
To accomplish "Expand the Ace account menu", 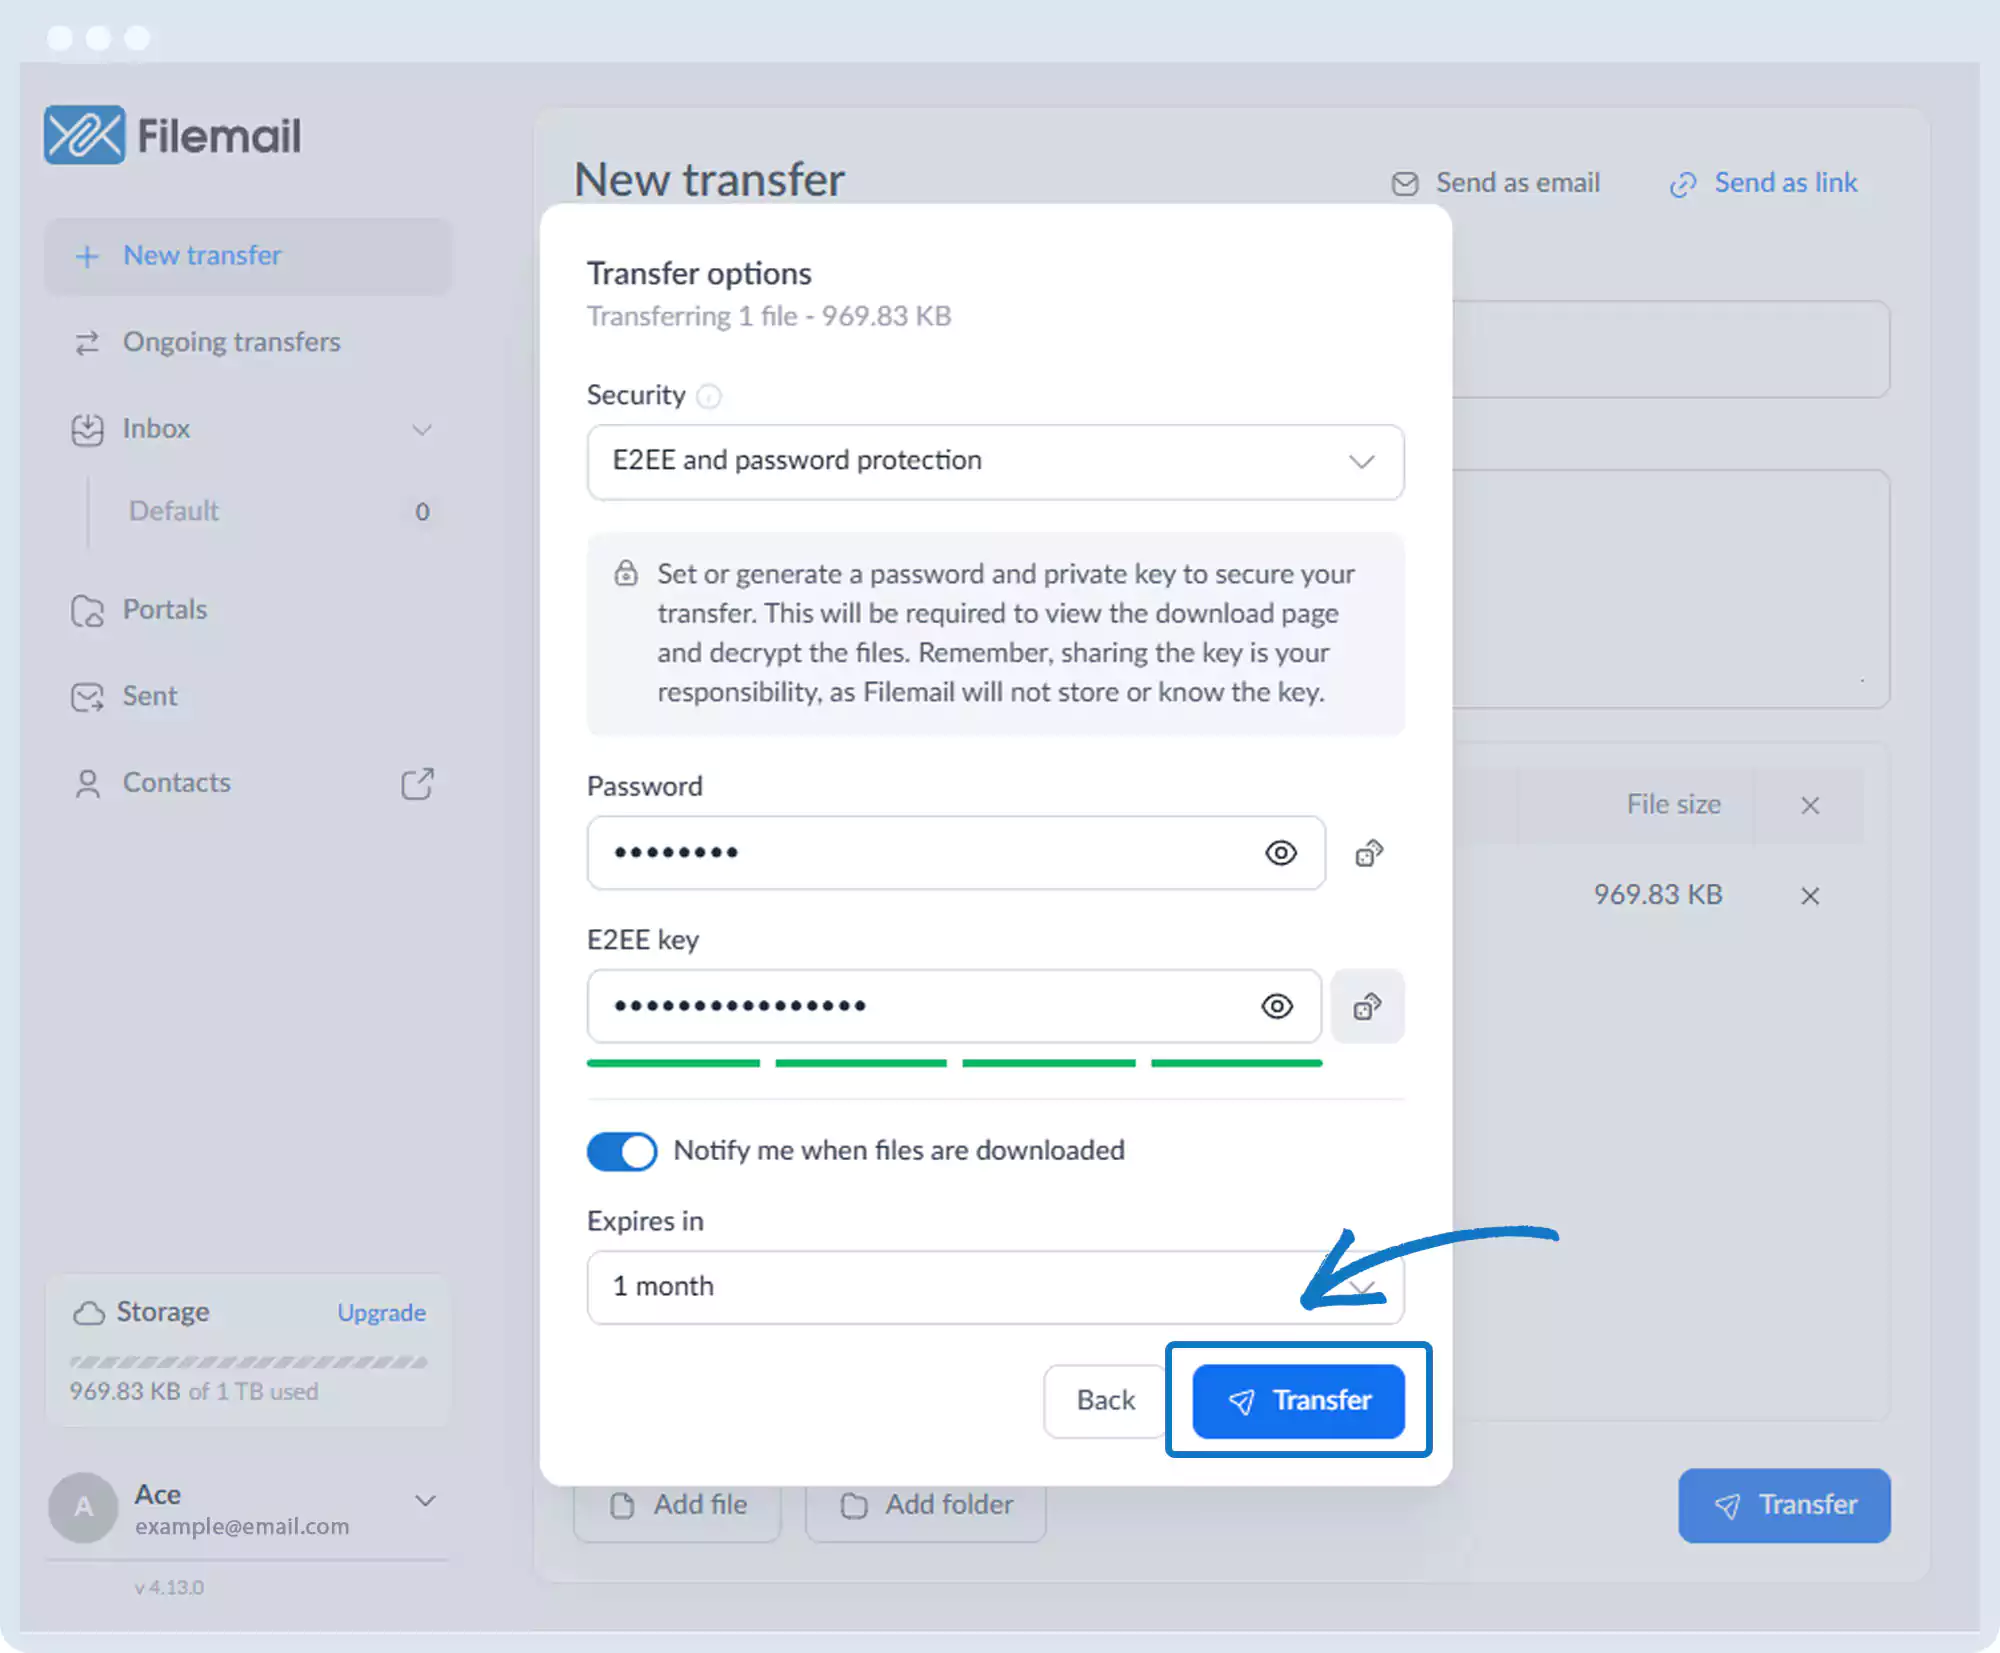I will (x=425, y=1500).
